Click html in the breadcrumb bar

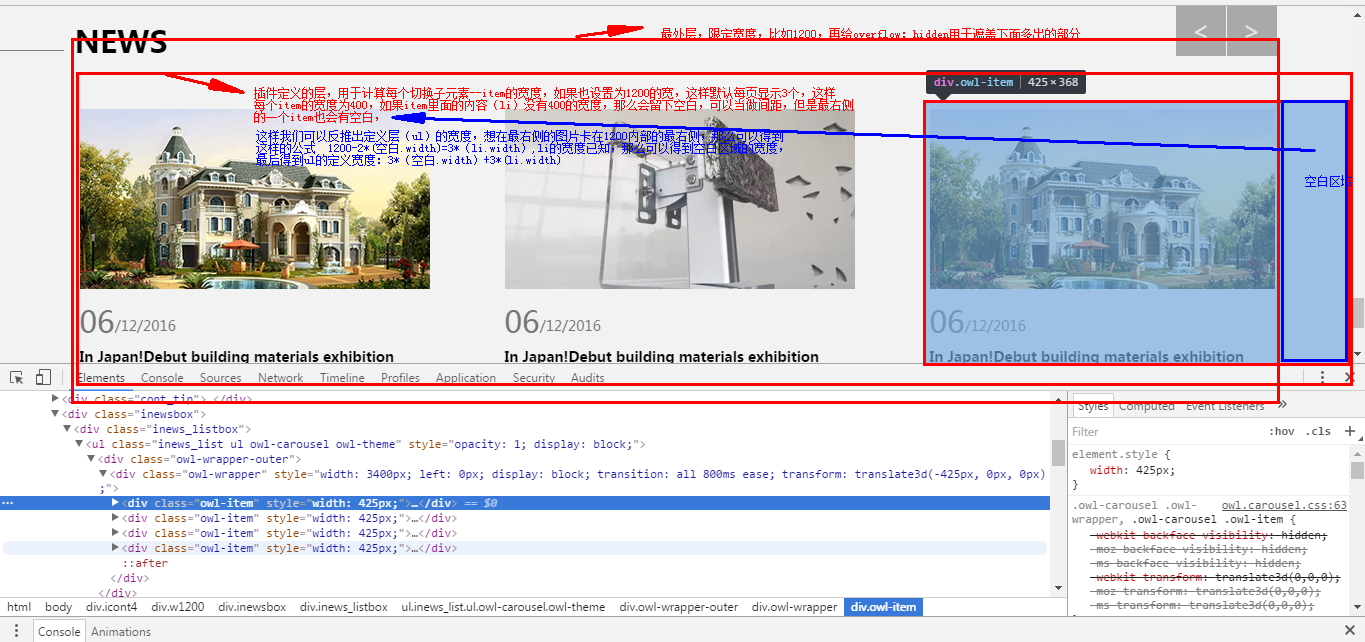click(x=19, y=607)
